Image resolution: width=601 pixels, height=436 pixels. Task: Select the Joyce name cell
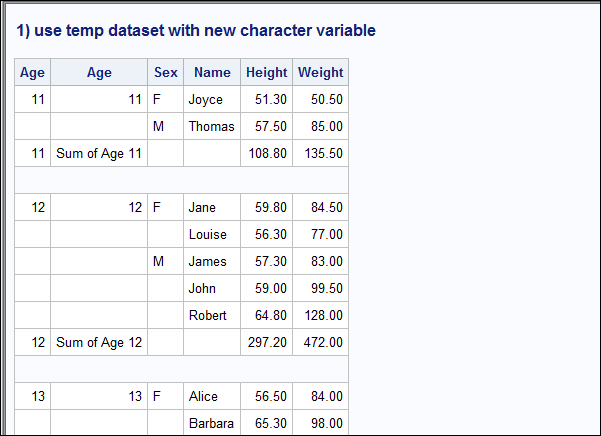tap(212, 99)
